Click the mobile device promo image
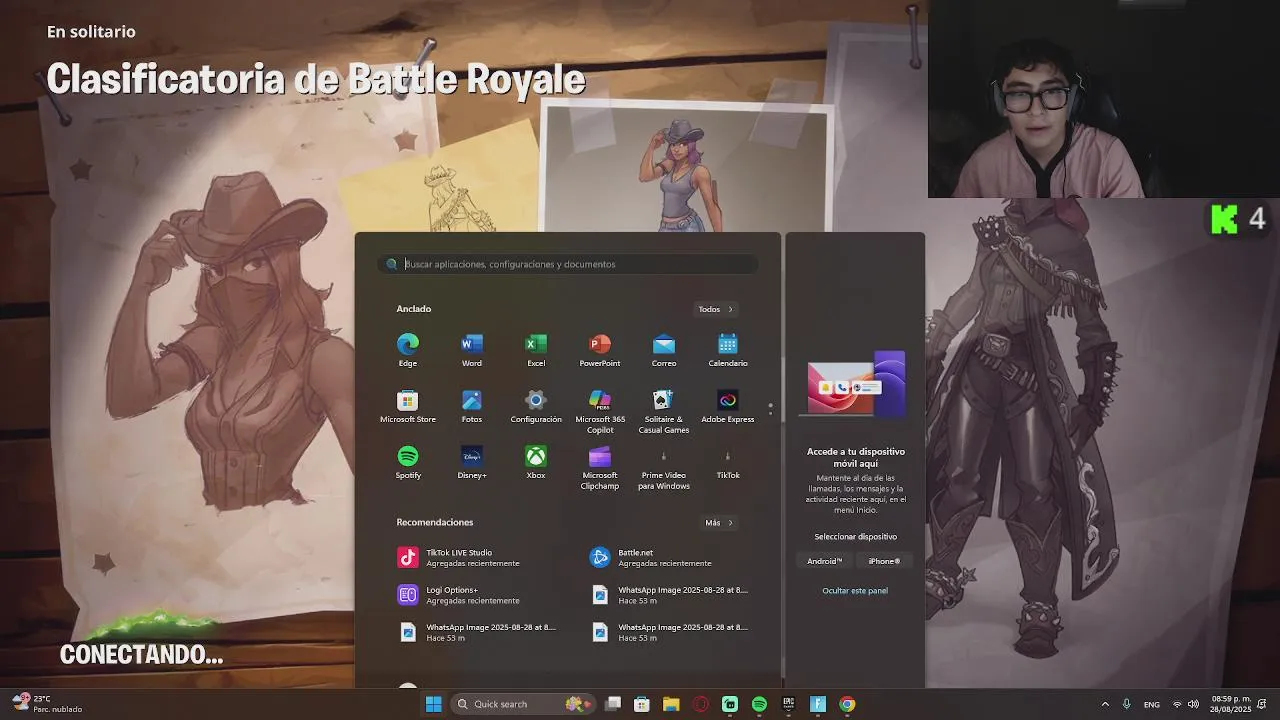The image size is (1280, 720). click(x=856, y=383)
